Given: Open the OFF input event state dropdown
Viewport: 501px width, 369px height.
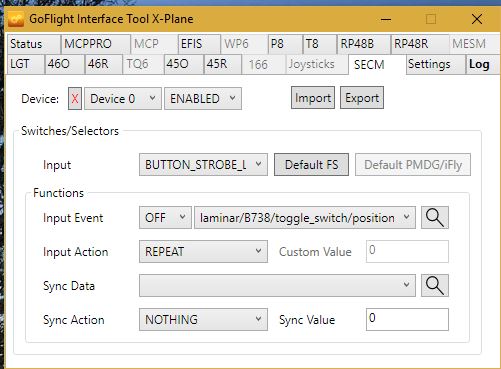Looking at the screenshot, I should click(165, 218).
